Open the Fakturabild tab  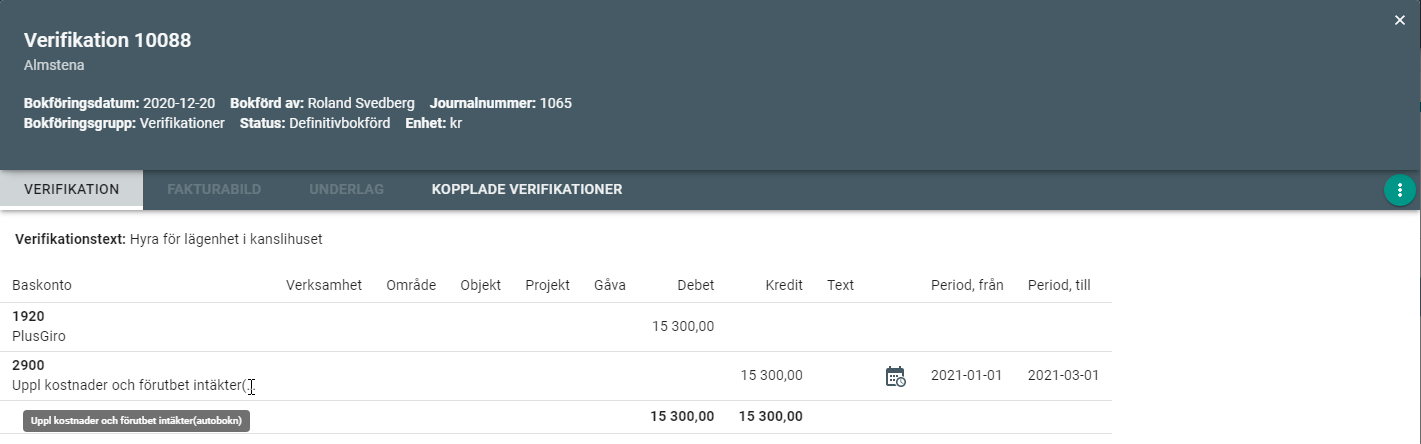click(x=214, y=189)
